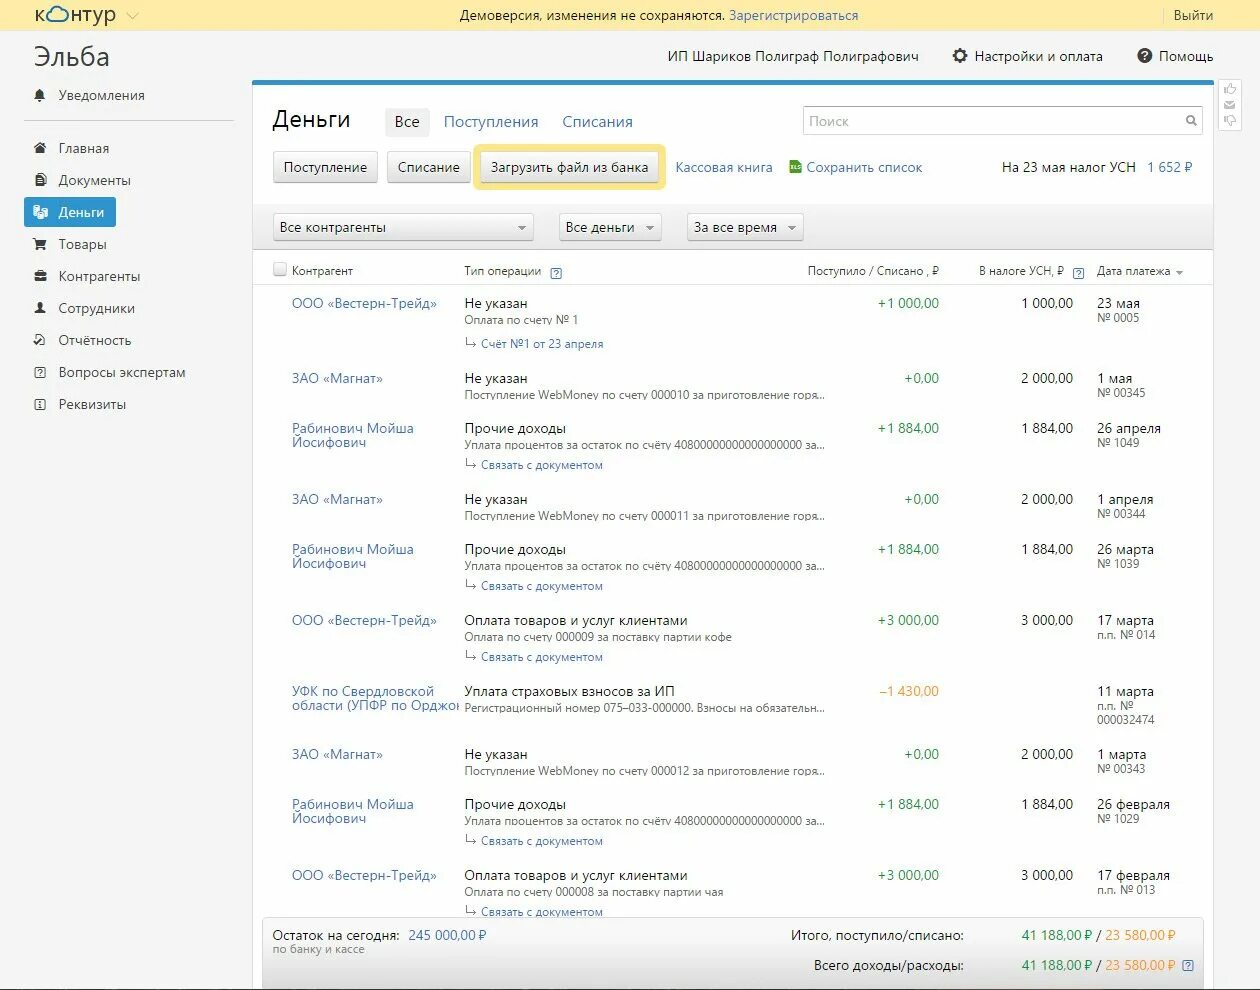The image size is (1260, 990).
Task: Click Уплата страховых взносов за ИП operation
Action: coord(569,691)
